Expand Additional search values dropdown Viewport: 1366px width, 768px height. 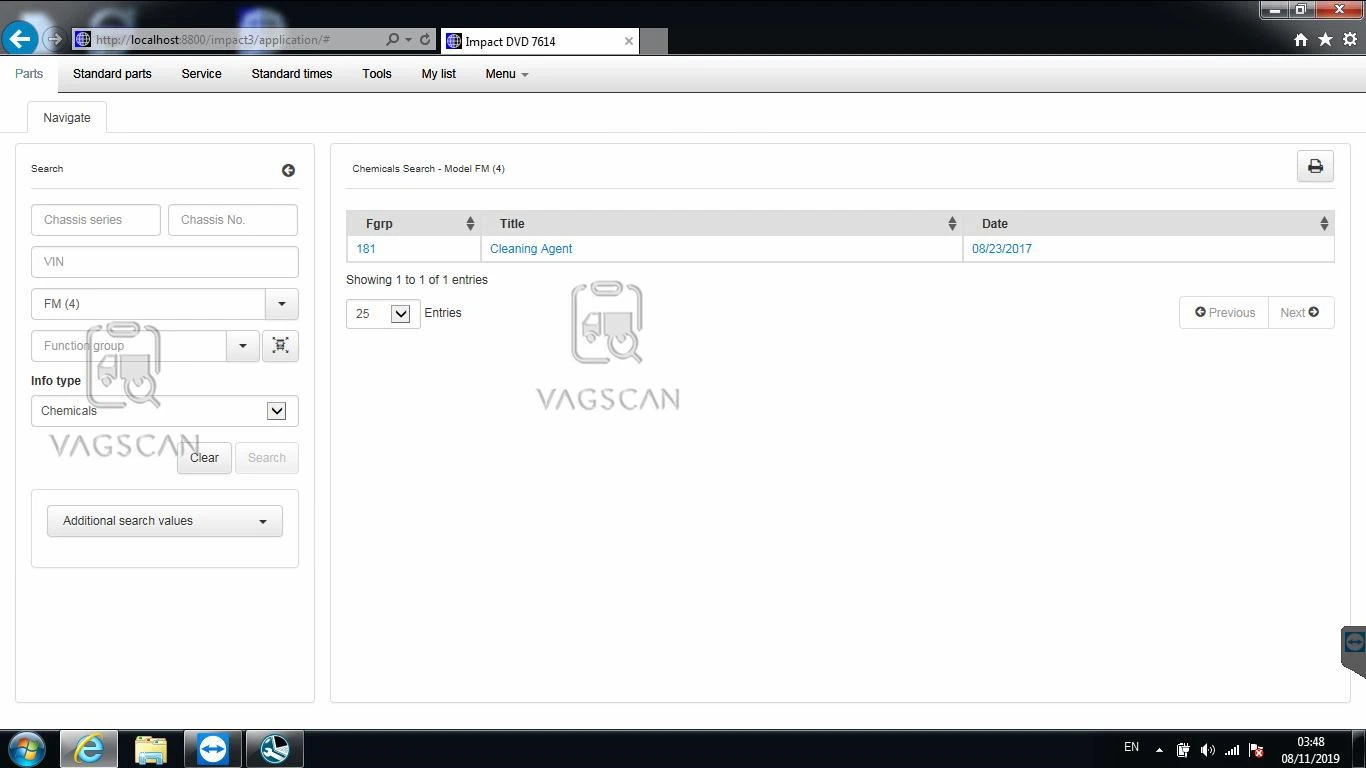tap(165, 521)
